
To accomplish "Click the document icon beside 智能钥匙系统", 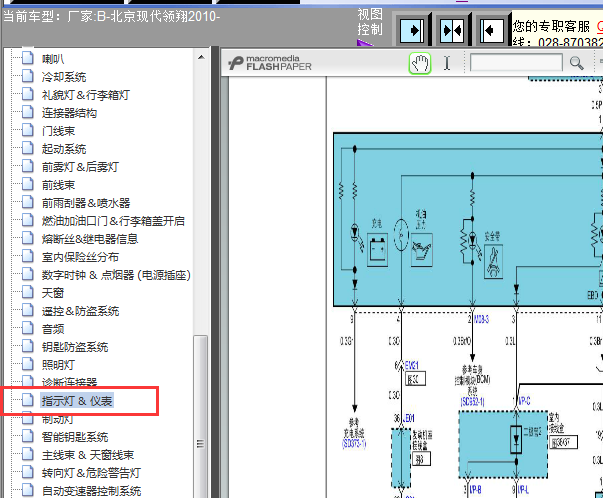I will click(x=28, y=436).
